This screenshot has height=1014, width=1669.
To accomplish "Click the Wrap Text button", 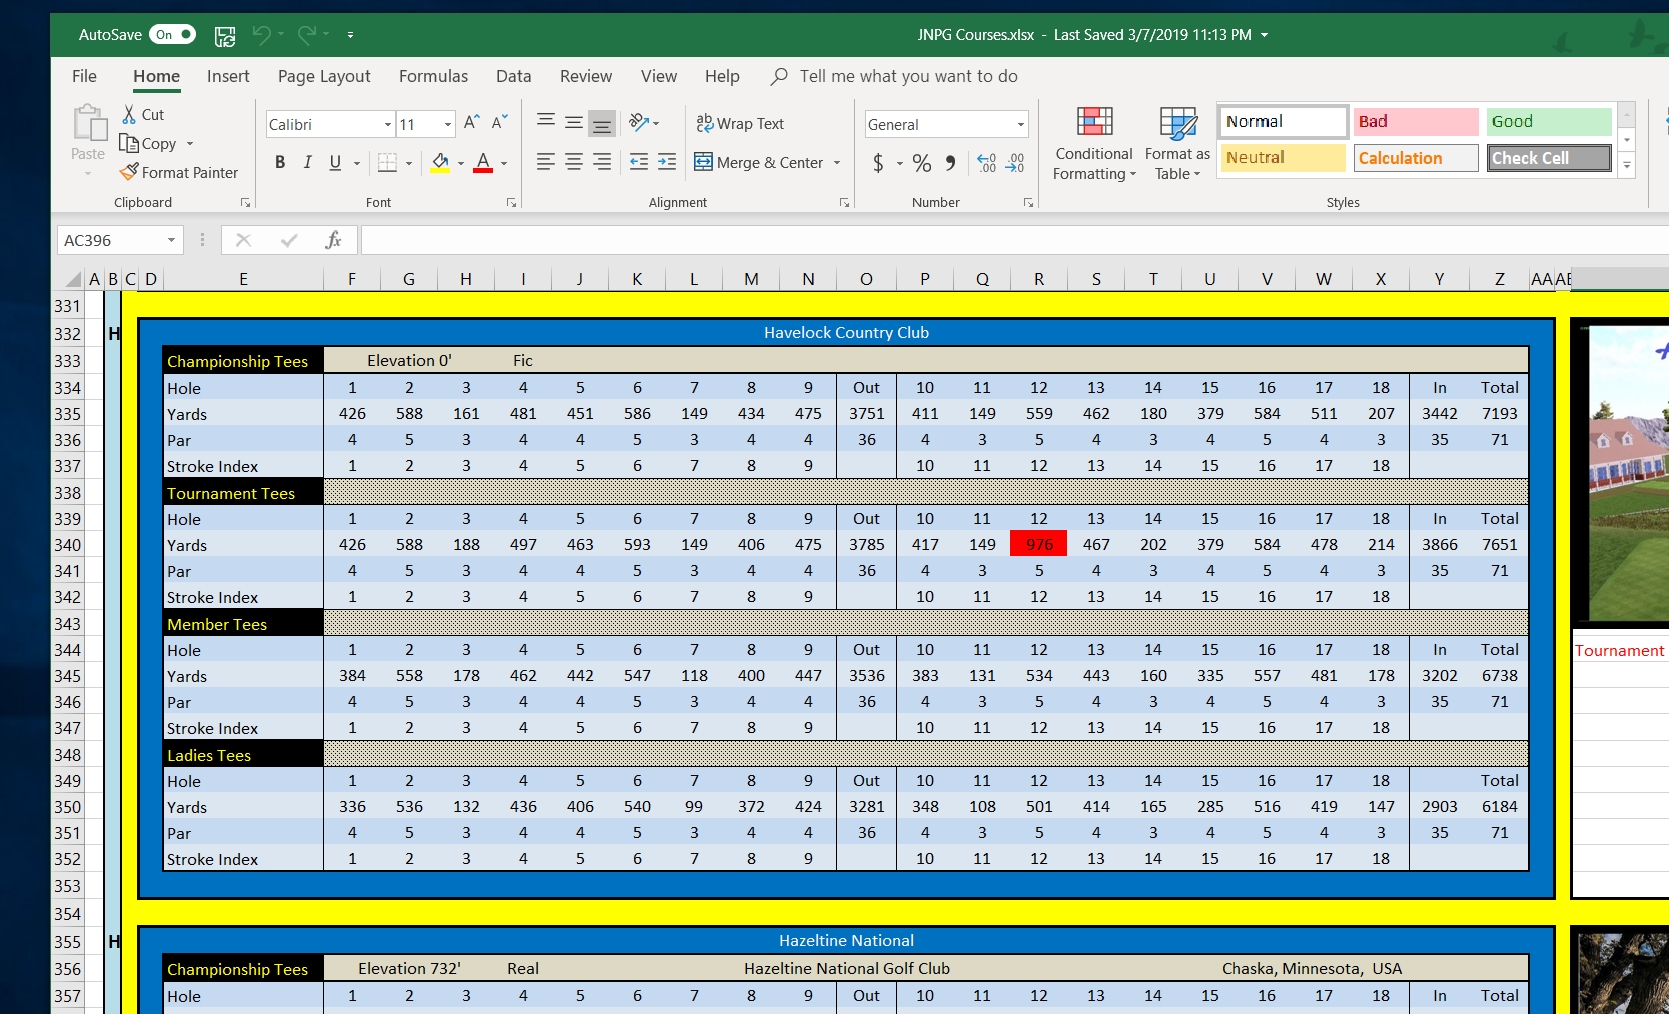I will pos(741,123).
